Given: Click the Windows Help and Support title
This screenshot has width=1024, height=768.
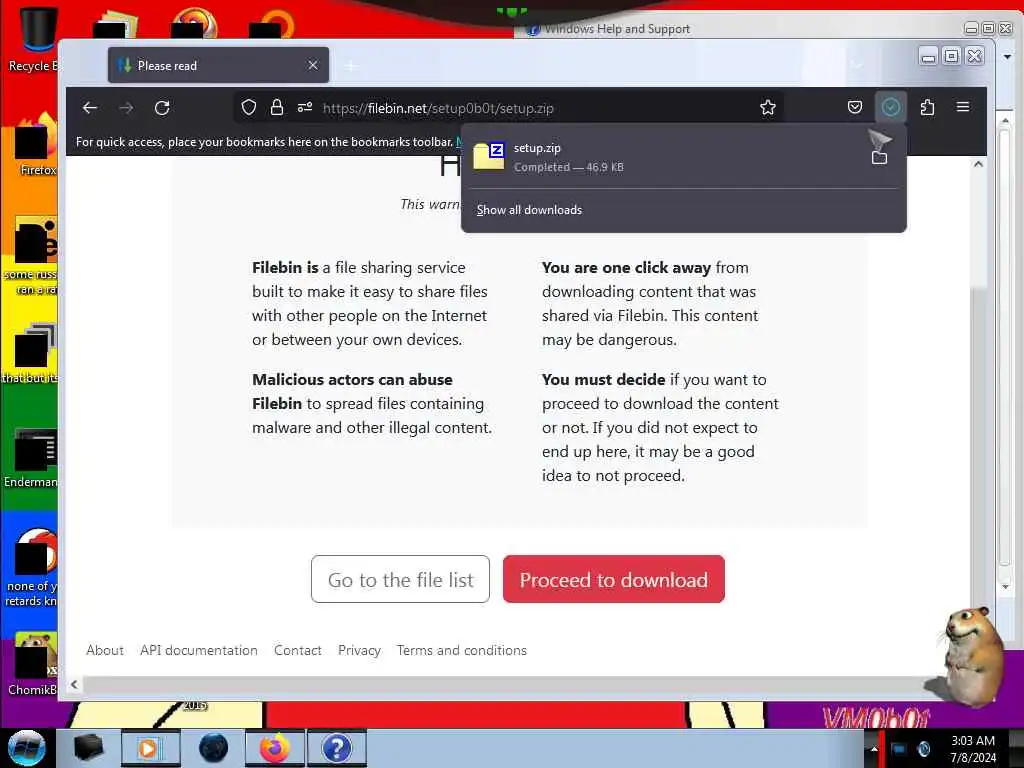Looking at the screenshot, I should (x=617, y=29).
